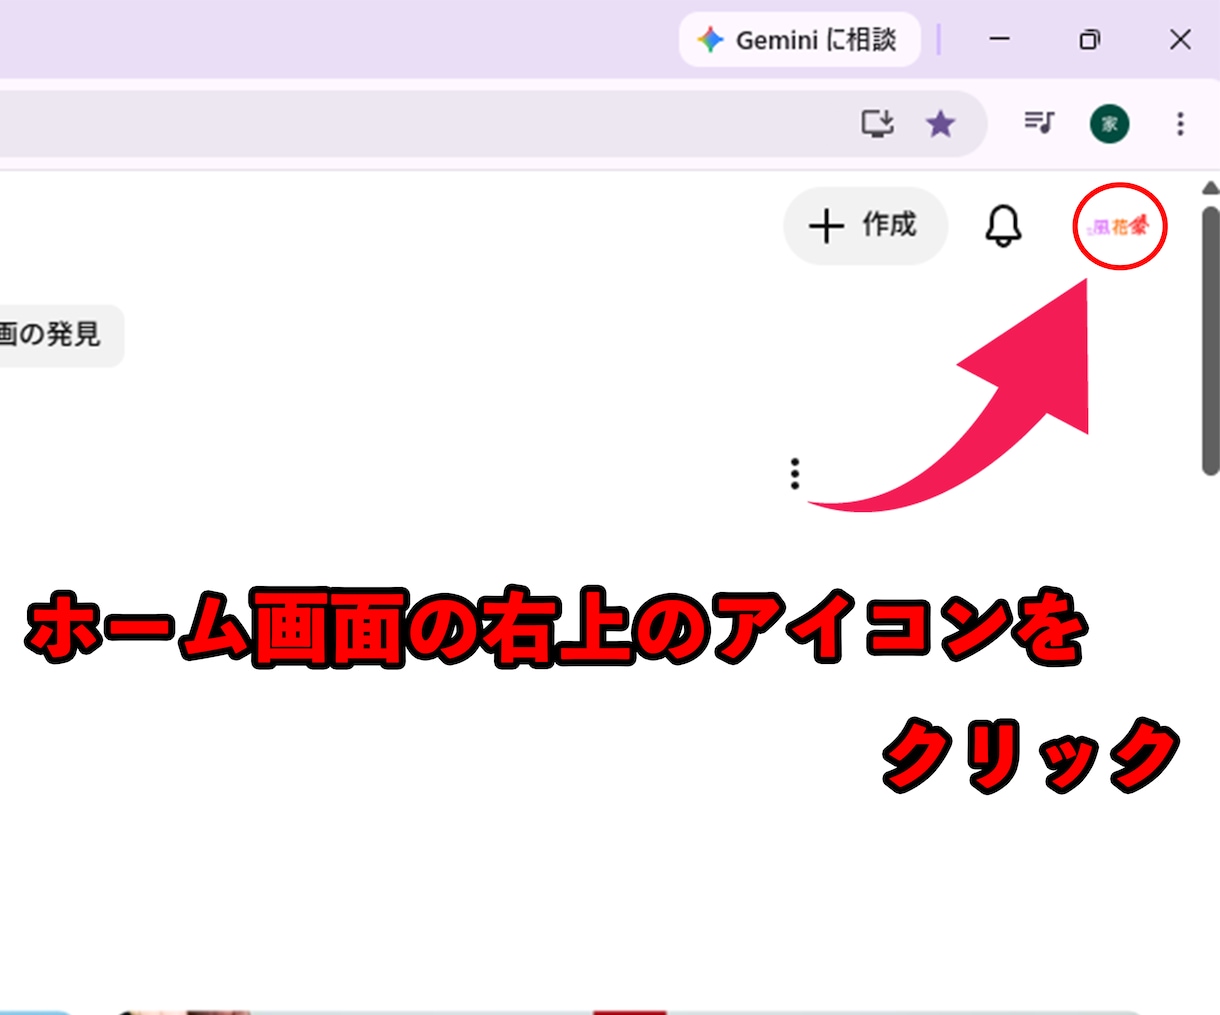
Task: Open the Chrome profile avatar 家
Action: 1109,124
